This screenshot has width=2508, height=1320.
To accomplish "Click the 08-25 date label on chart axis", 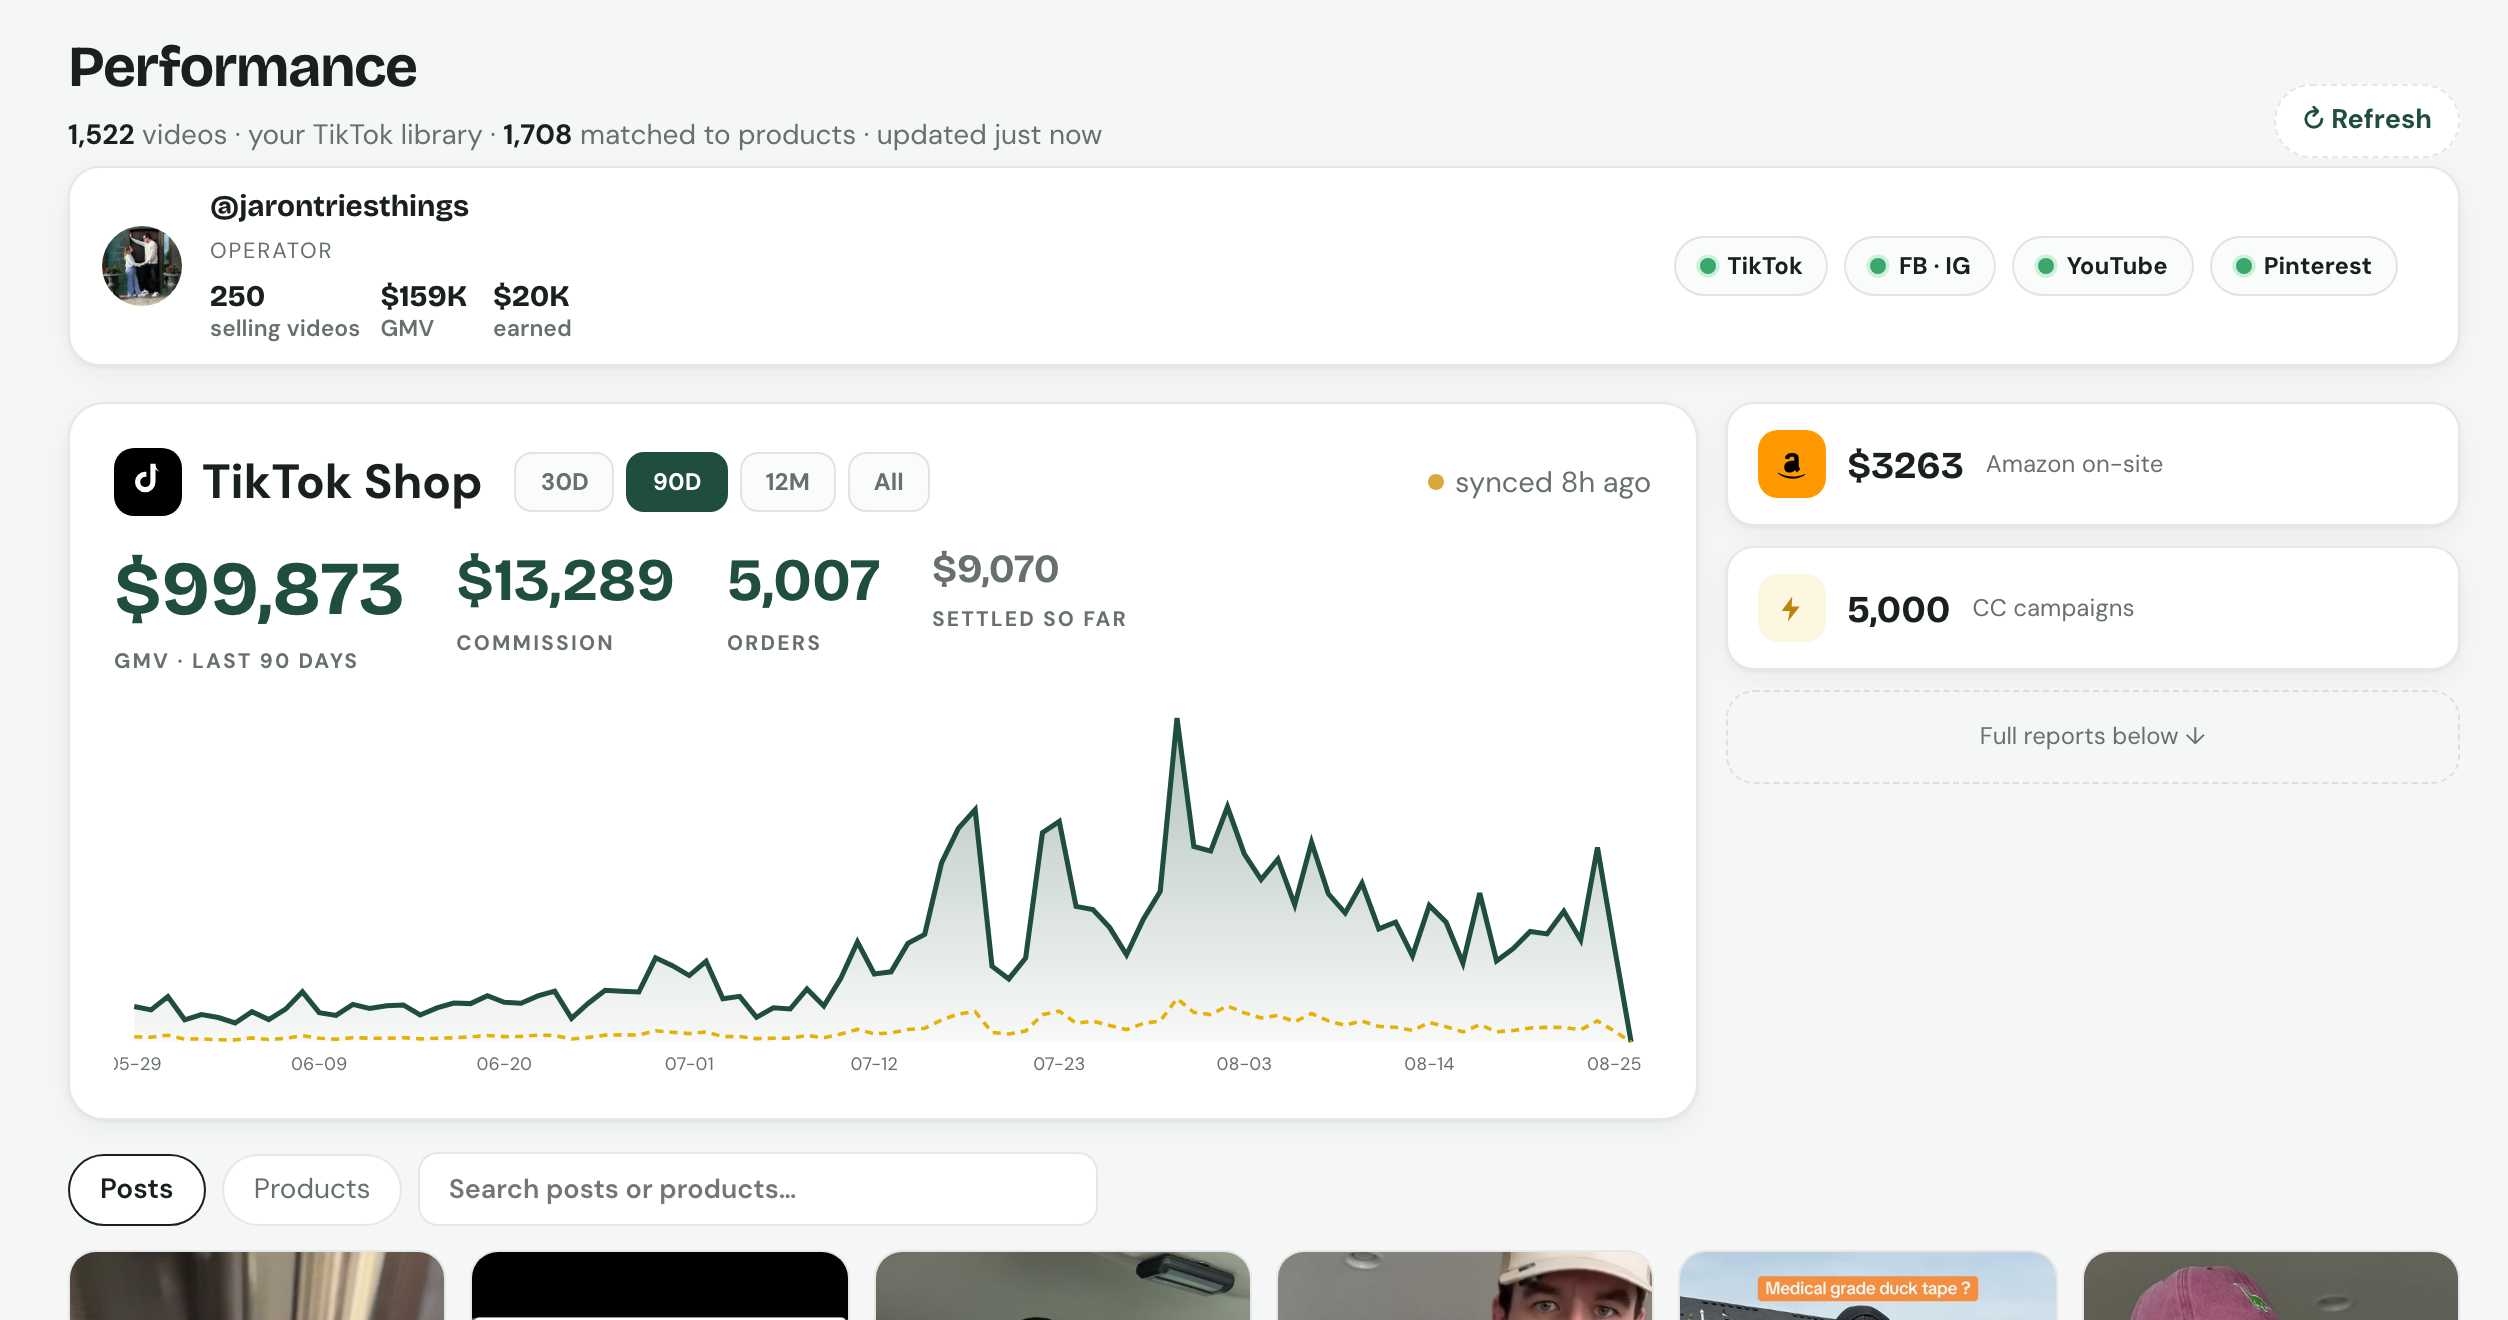I will point(1613,1064).
